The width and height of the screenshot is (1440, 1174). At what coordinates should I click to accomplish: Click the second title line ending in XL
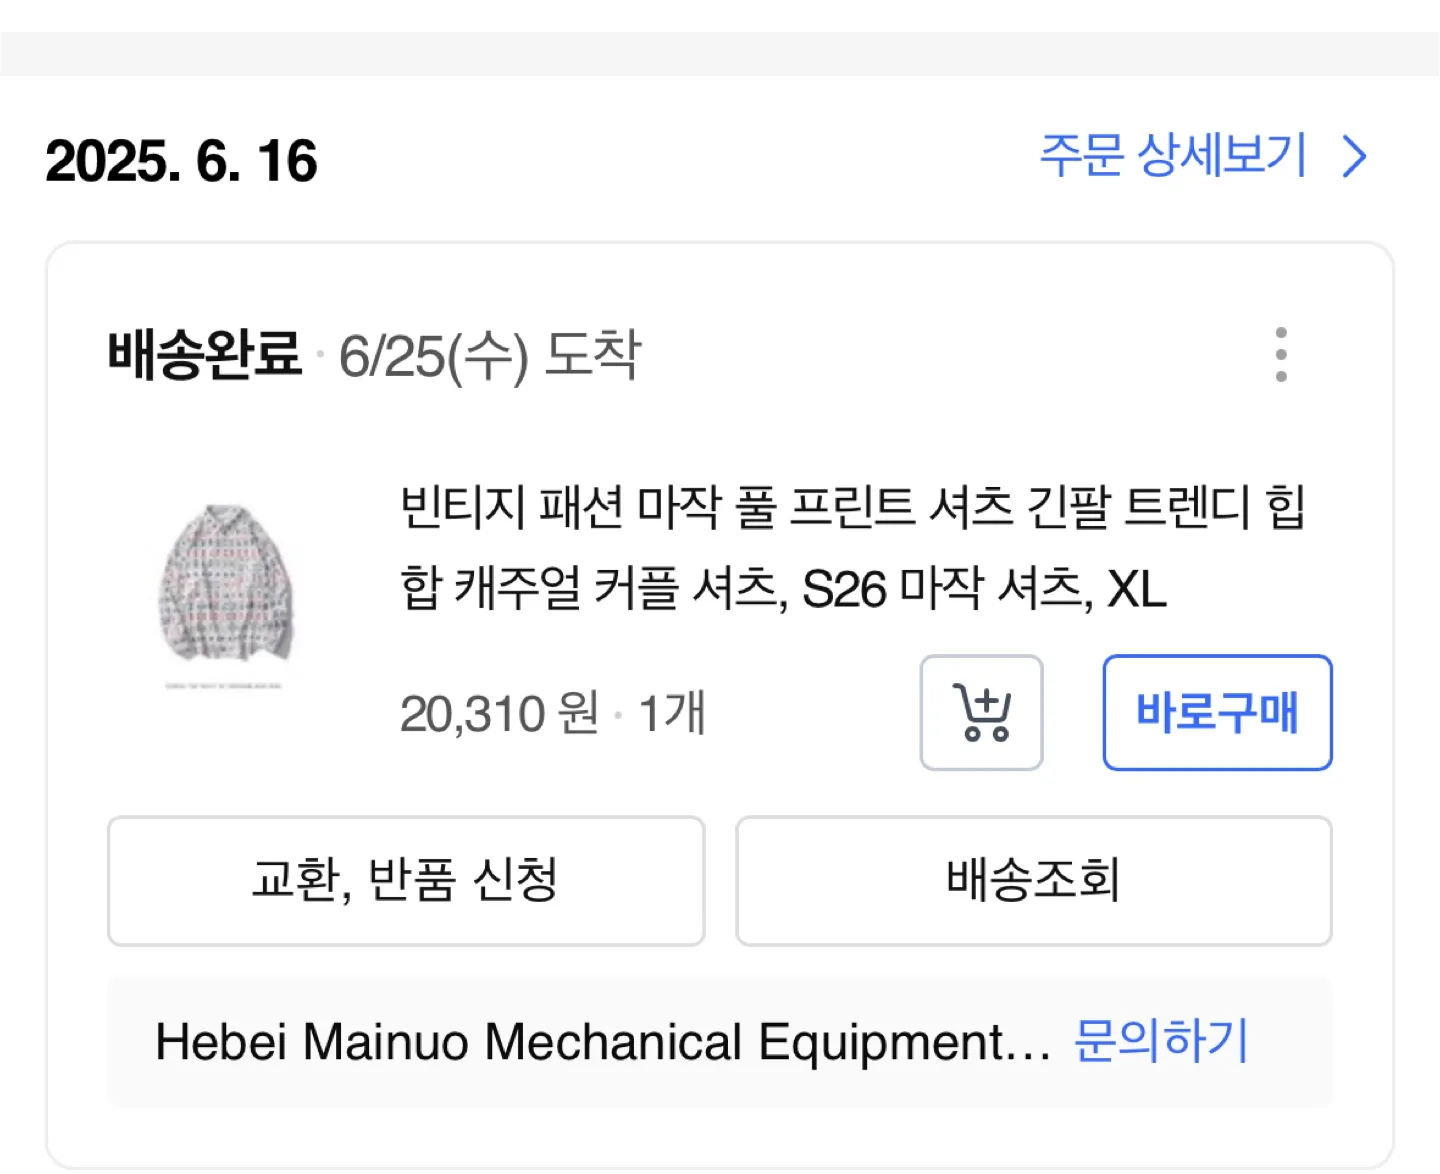[783, 588]
